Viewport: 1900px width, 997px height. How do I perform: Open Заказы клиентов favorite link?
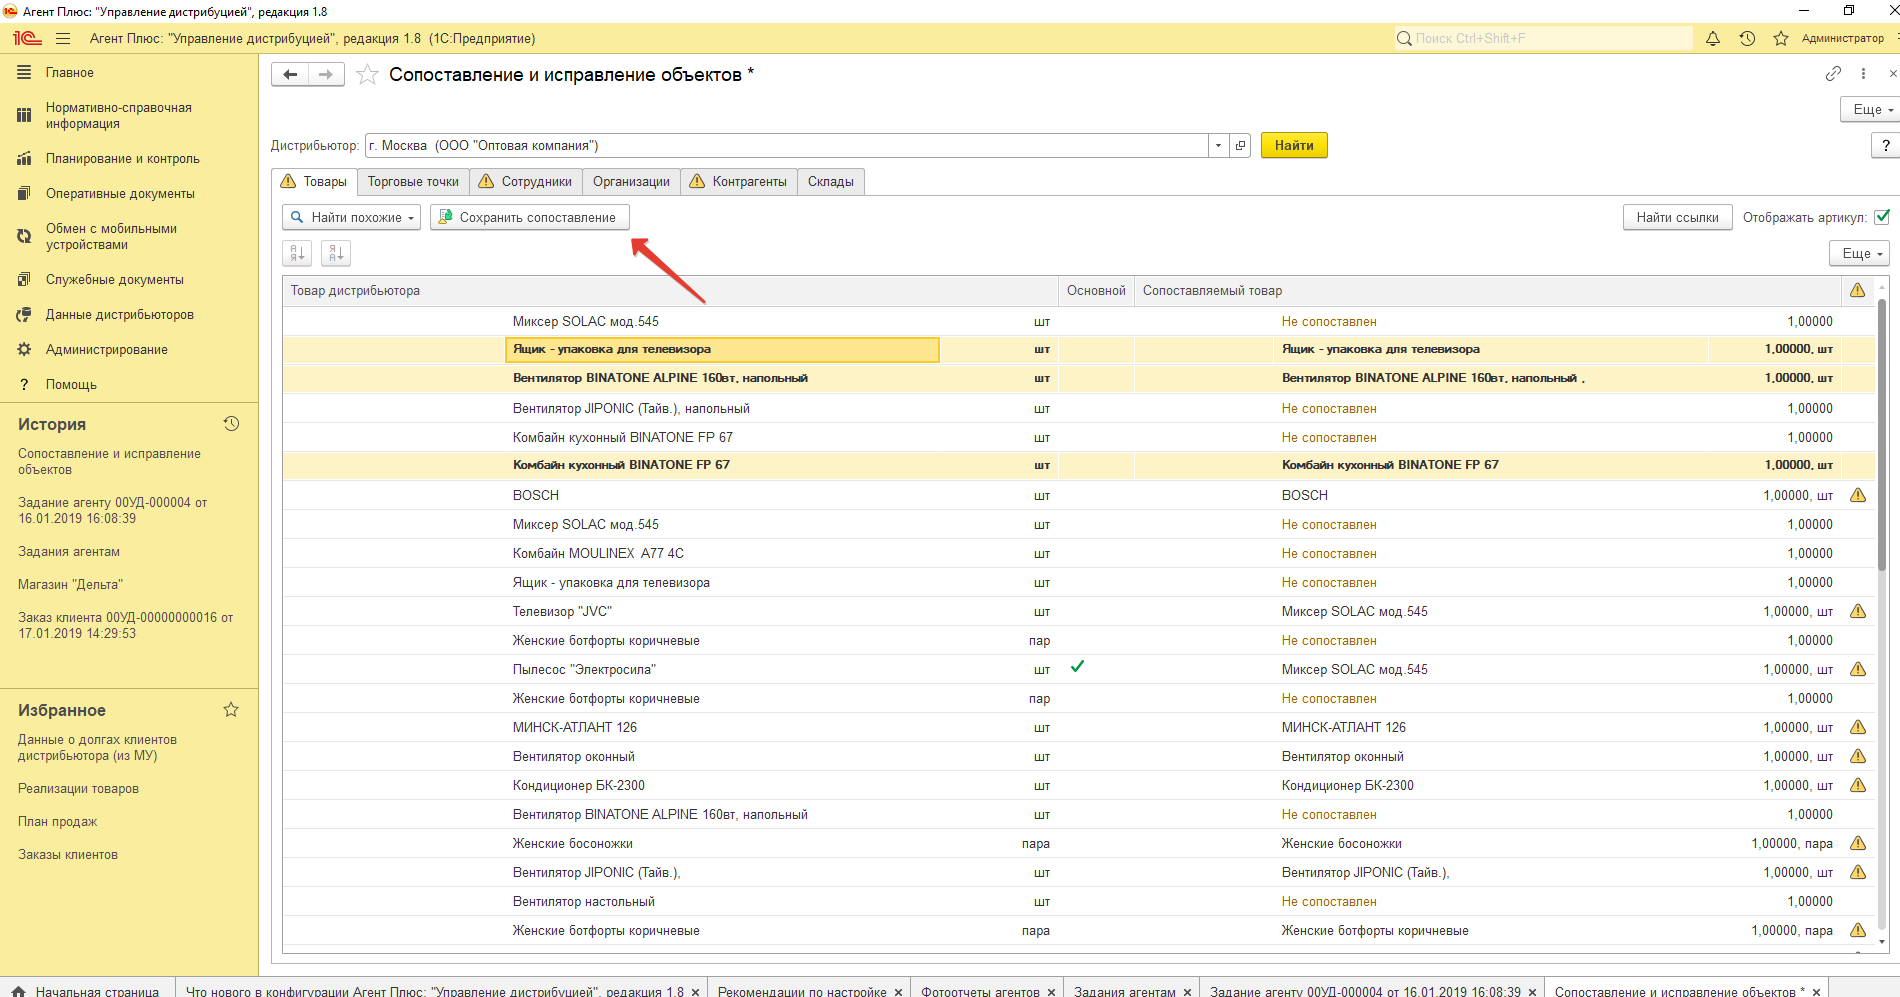click(x=68, y=855)
